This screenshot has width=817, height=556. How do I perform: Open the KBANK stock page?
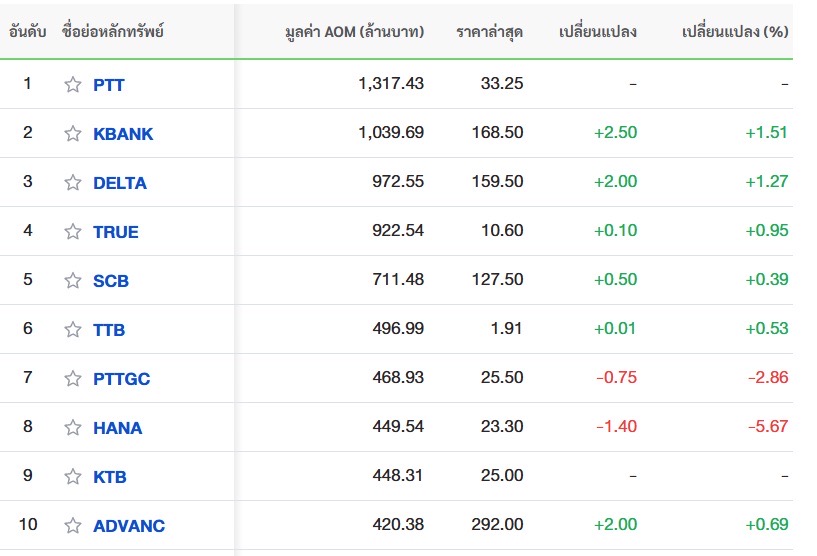pyautogui.click(x=123, y=134)
